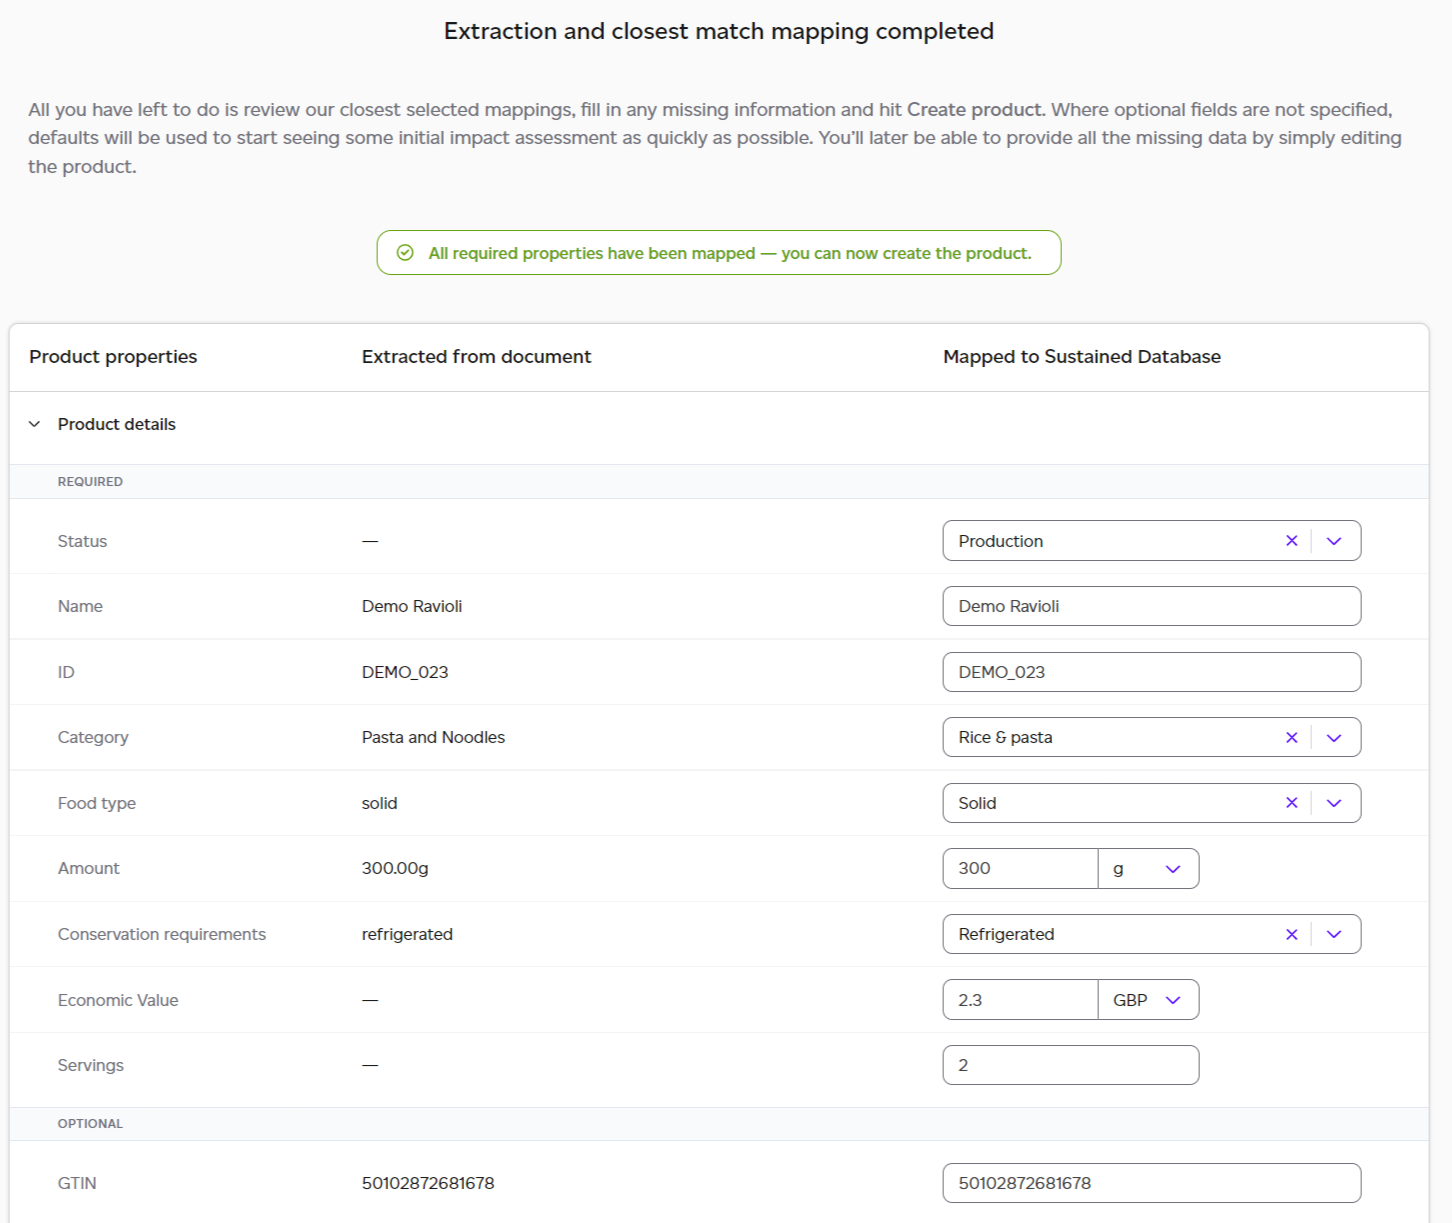1452x1223 pixels.
Task: Click extracted text 'Pasta and Noodles'
Action: click(x=433, y=737)
